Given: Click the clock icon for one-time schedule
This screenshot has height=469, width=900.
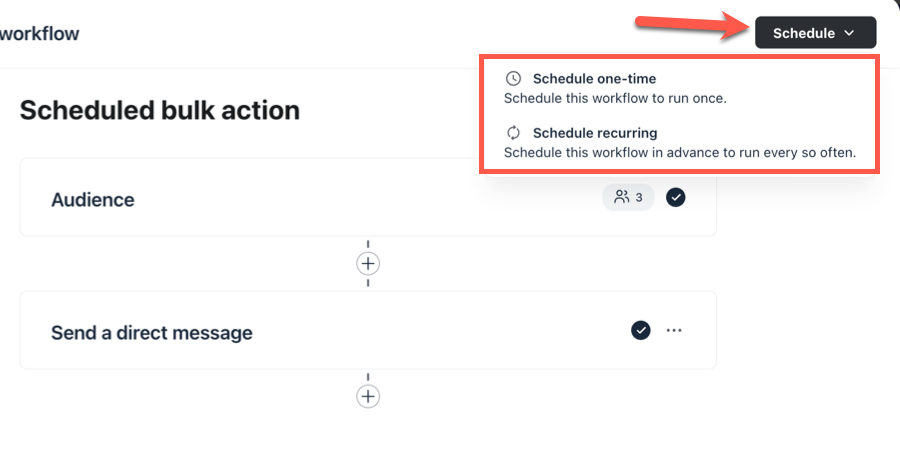Looking at the screenshot, I should click(x=514, y=78).
